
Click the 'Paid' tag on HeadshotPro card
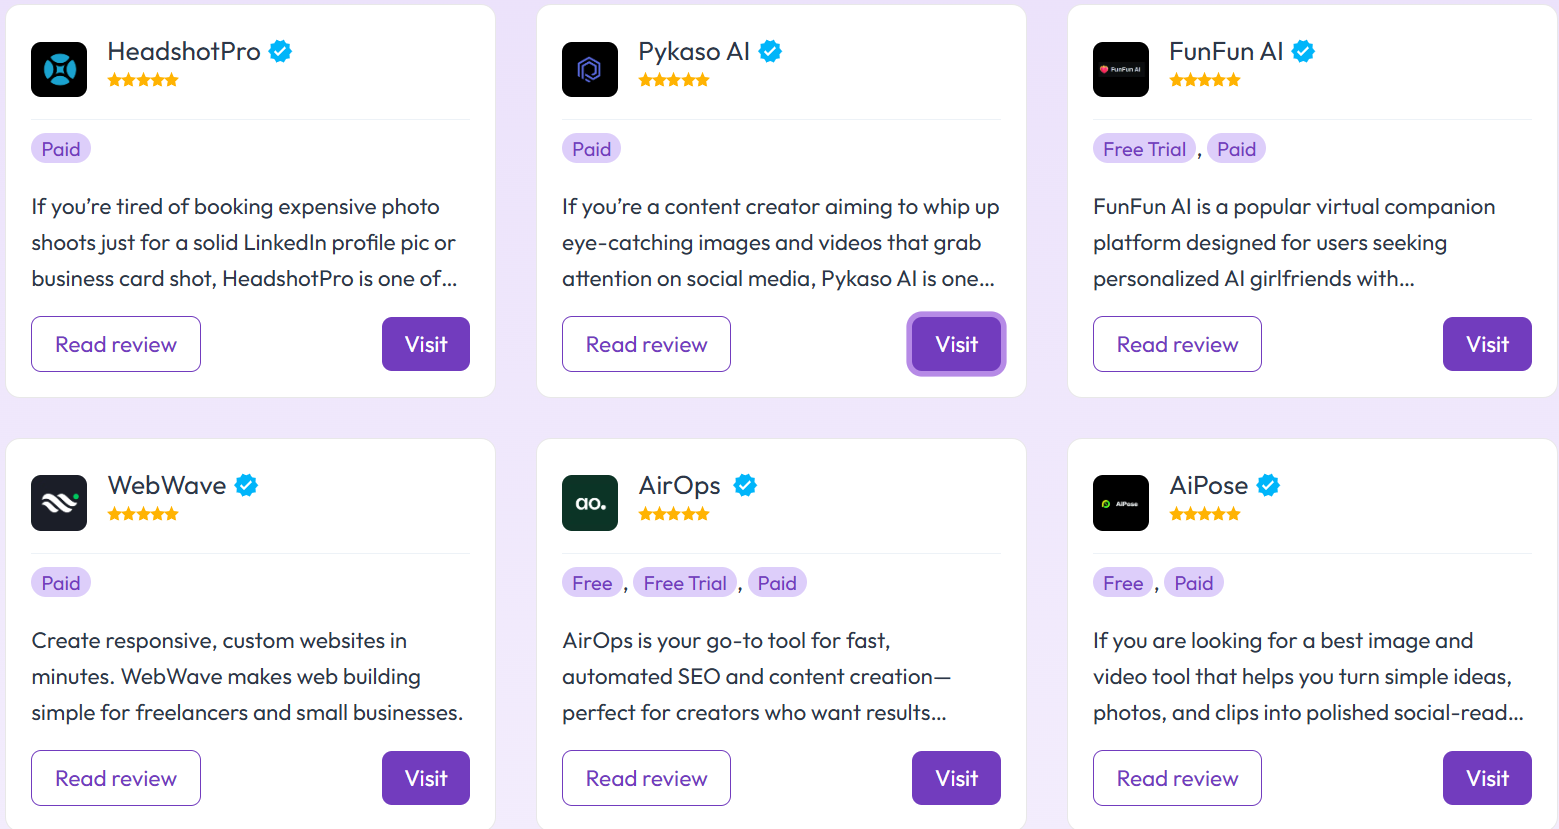pyautogui.click(x=60, y=148)
